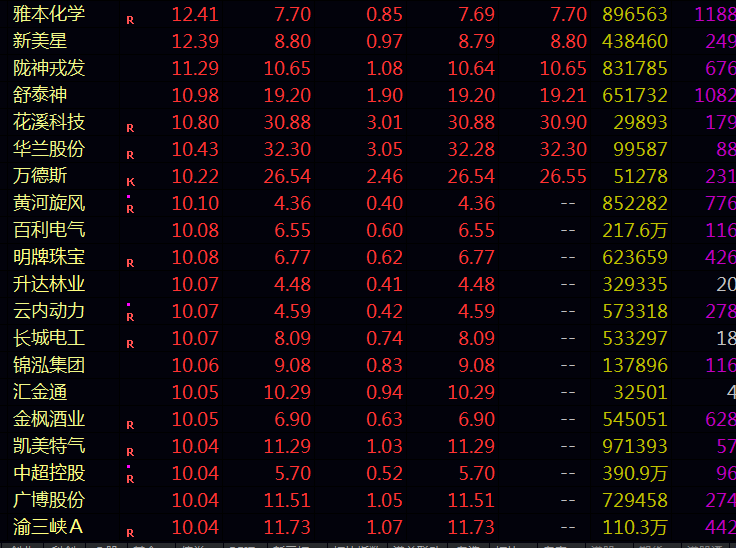Screen dimensions: 736x548
Task: Click the volume value 329335
Action: tap(635, 285)
